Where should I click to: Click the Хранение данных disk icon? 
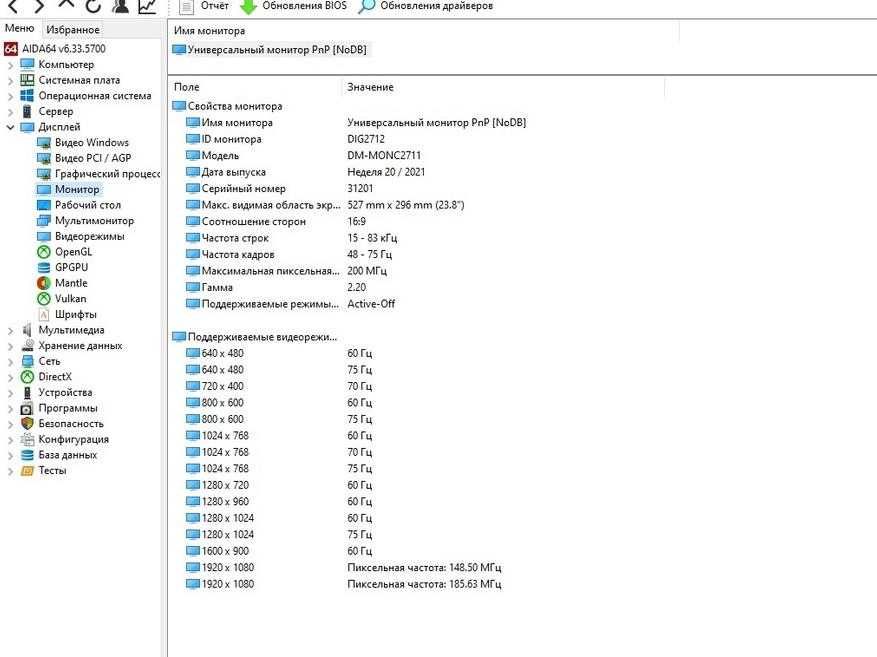[27, 346]
